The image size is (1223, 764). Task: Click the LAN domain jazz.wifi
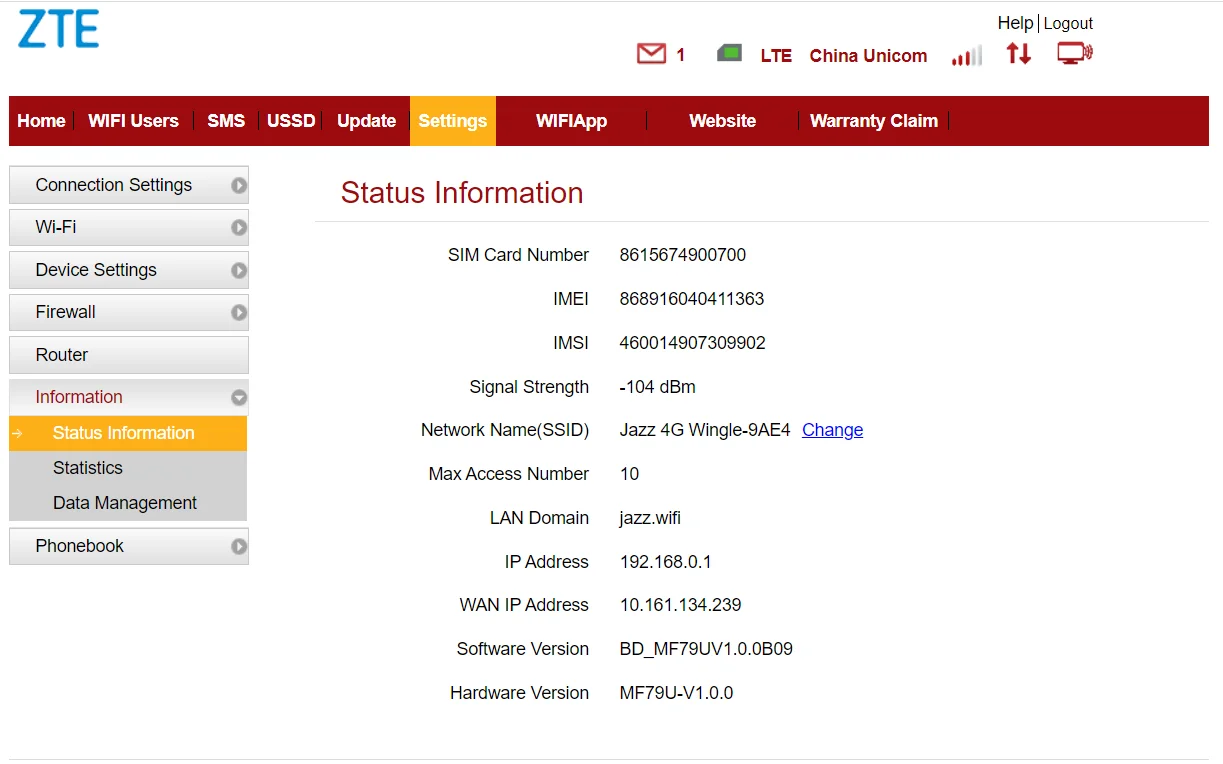[650, 518]
